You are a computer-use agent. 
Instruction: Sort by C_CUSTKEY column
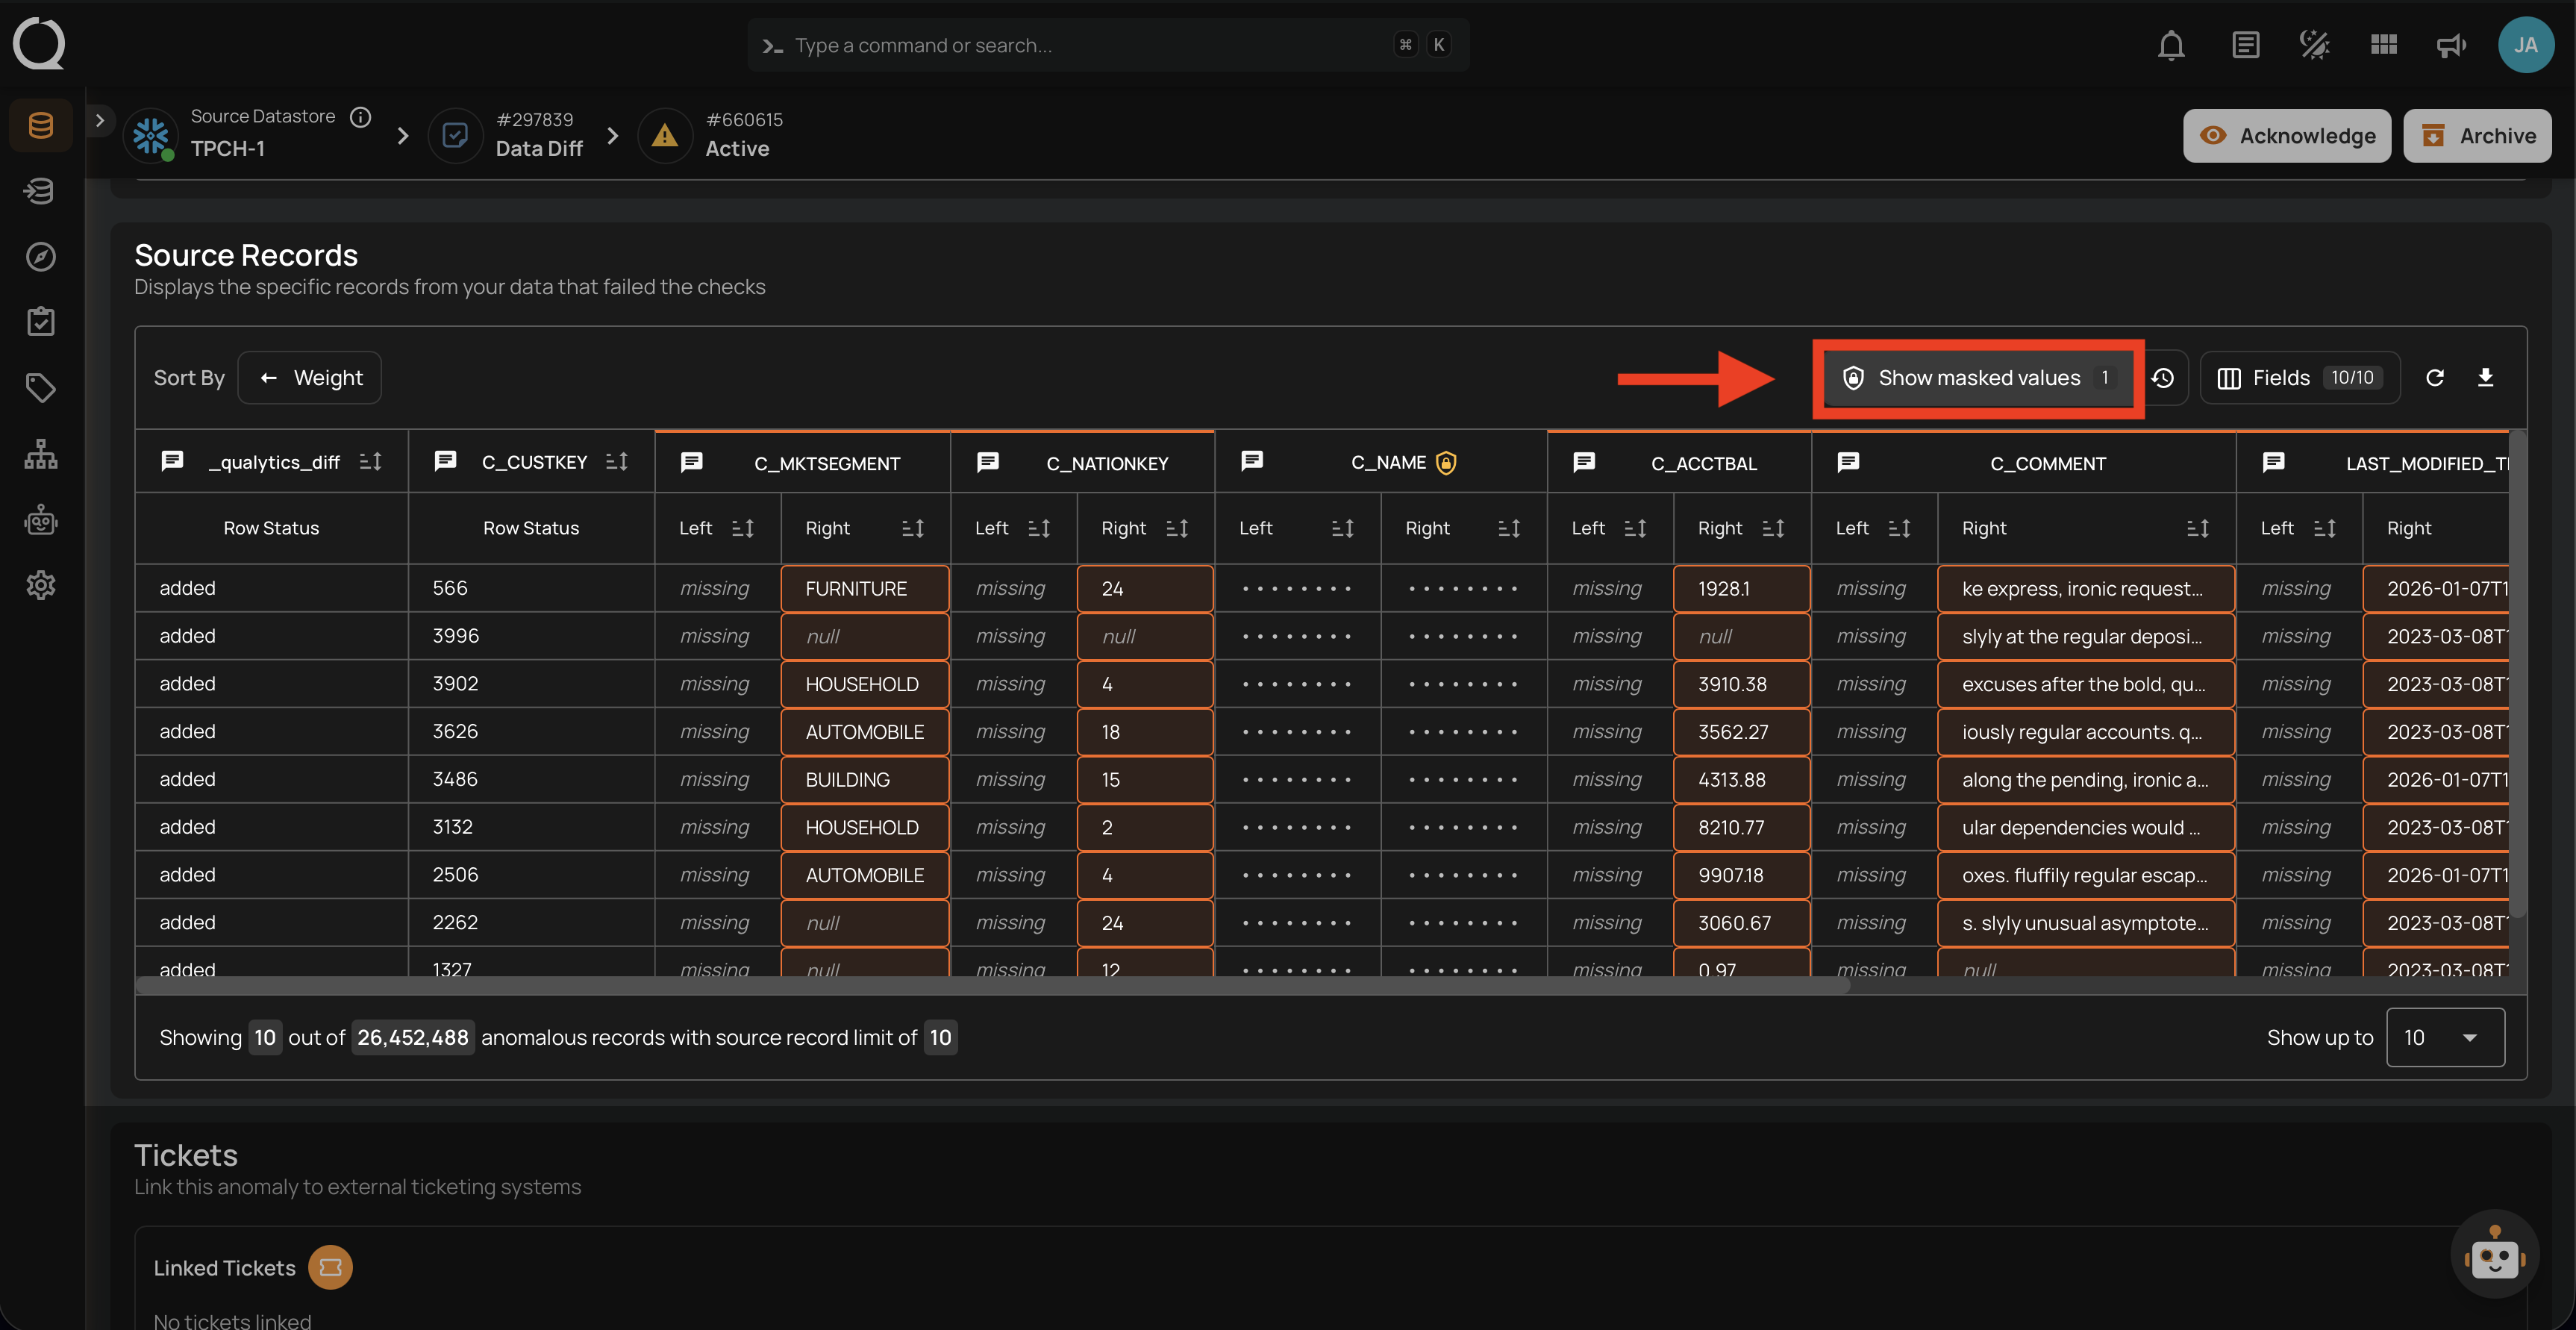tap(617, 461)
